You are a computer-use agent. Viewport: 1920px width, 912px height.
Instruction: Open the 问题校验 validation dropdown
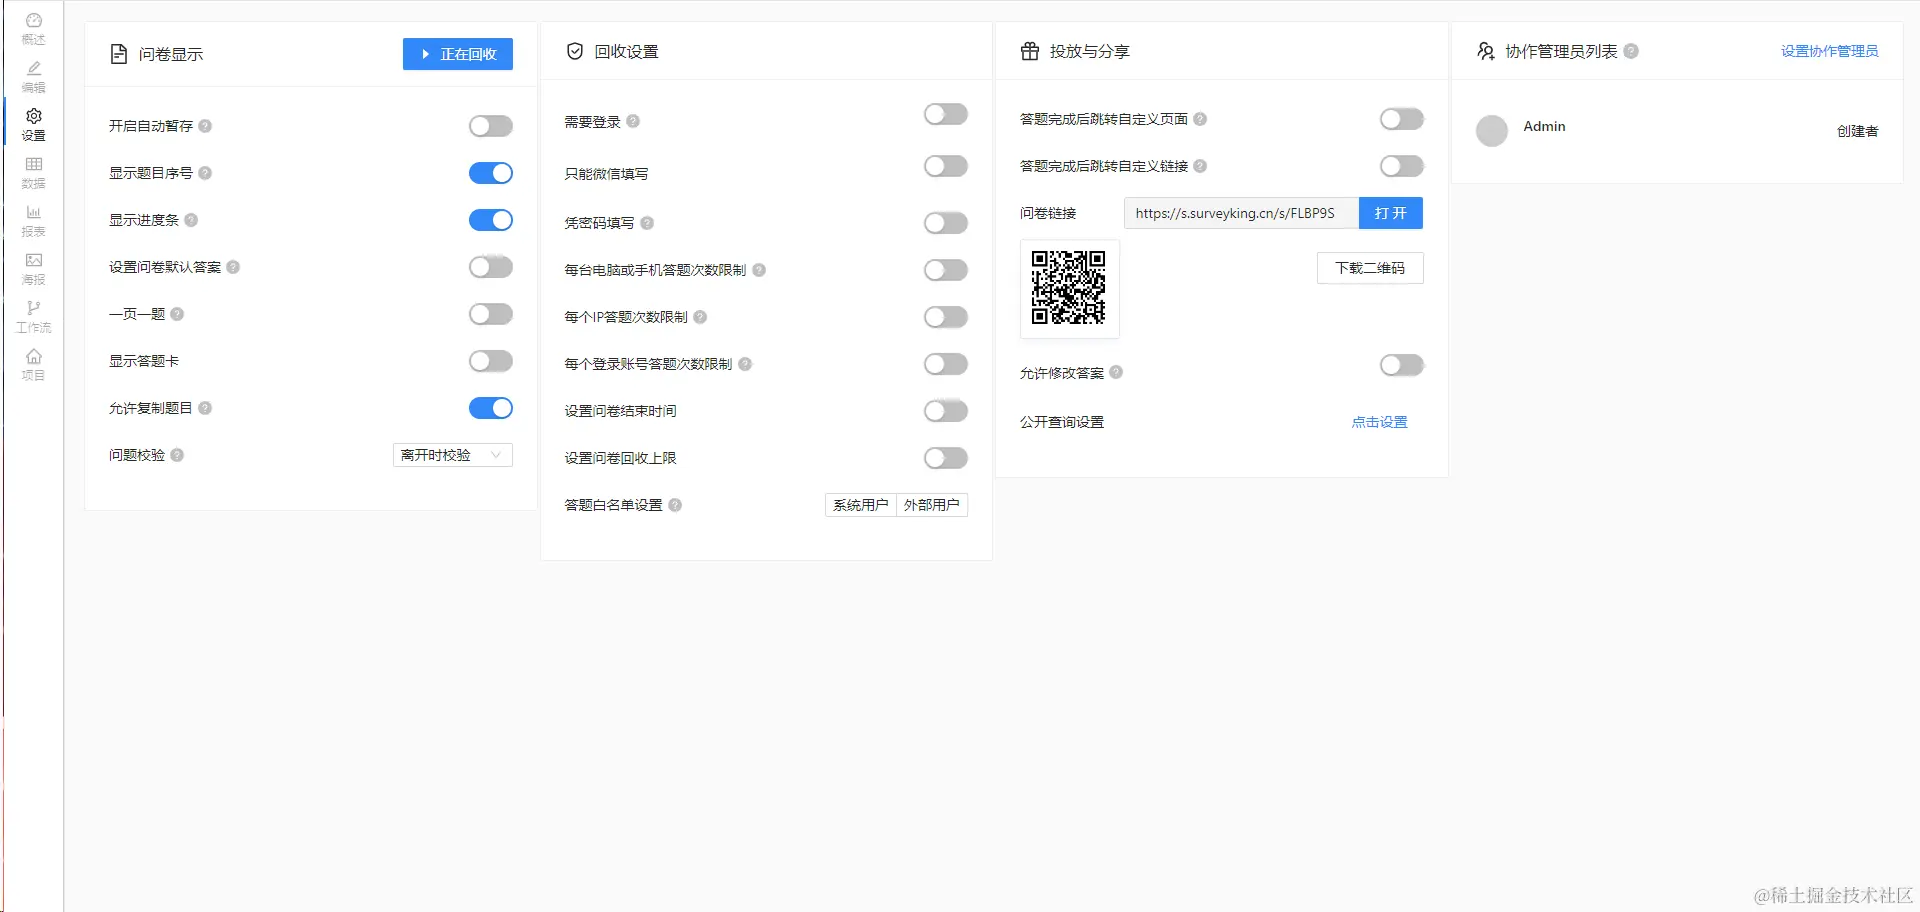452,455
